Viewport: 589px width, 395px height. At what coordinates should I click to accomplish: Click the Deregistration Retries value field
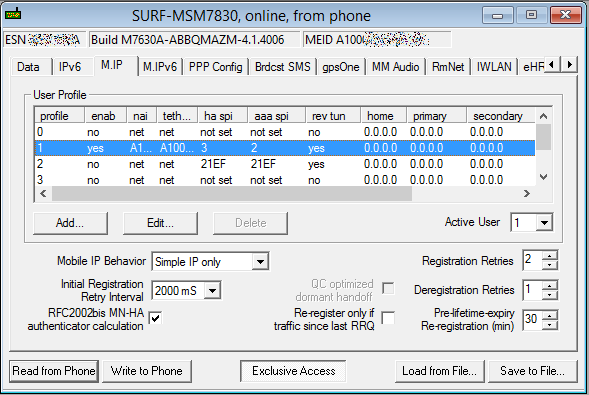click(x=533, y=290)
